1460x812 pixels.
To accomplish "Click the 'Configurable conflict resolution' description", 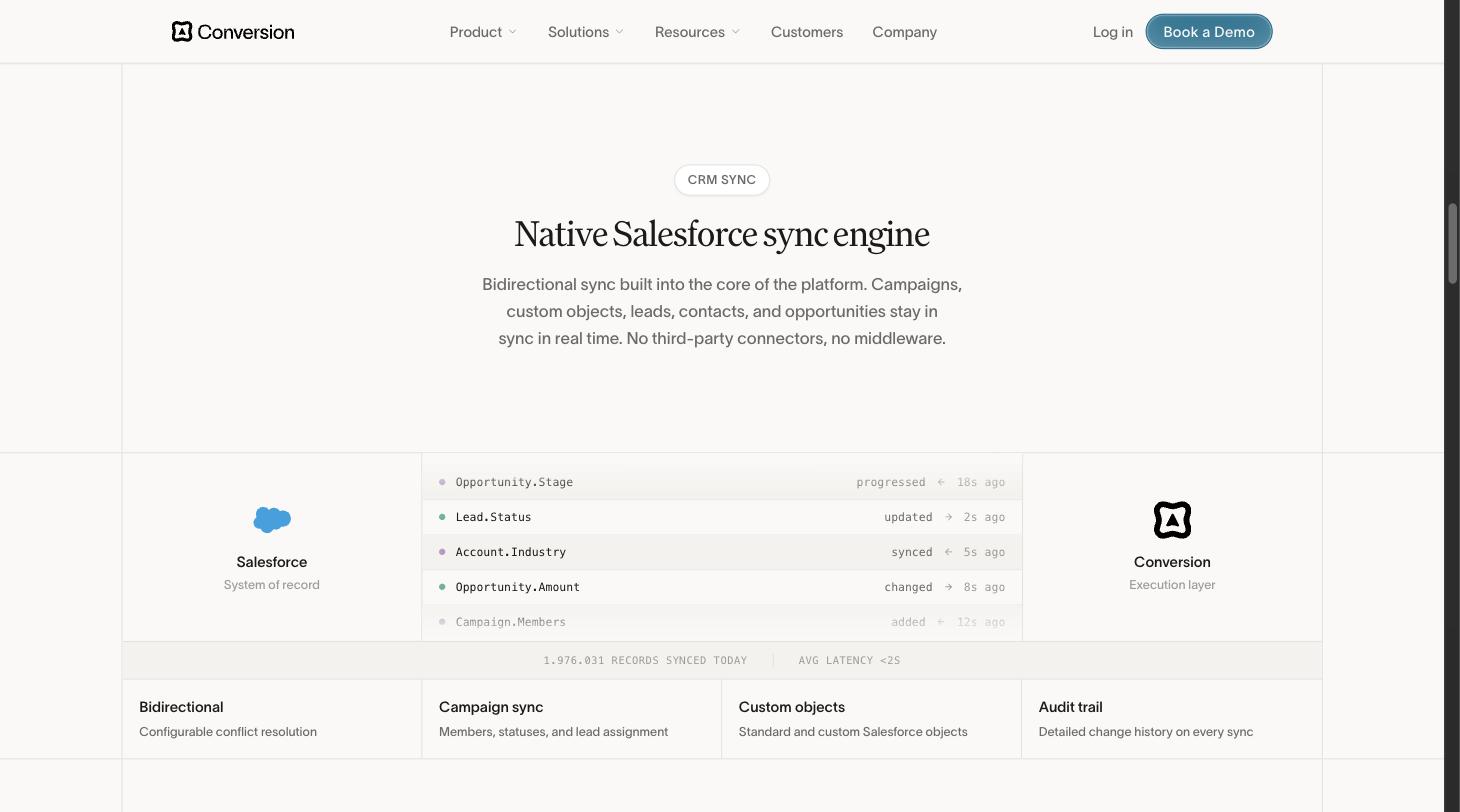I will (x=228, y=732).
